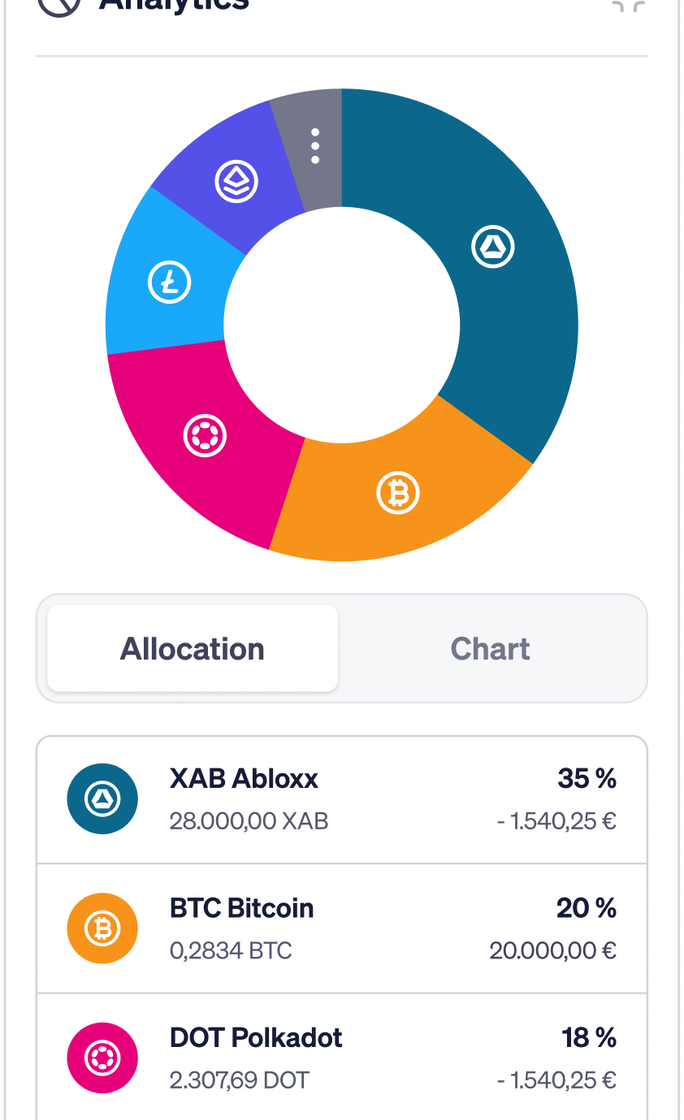
Task: Click the Analytics pie icon in the header
Action: pos(59,6)
